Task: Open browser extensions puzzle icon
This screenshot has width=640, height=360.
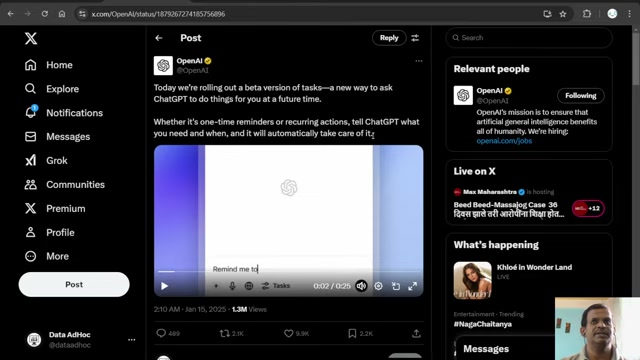Action: tap(587, 14)
